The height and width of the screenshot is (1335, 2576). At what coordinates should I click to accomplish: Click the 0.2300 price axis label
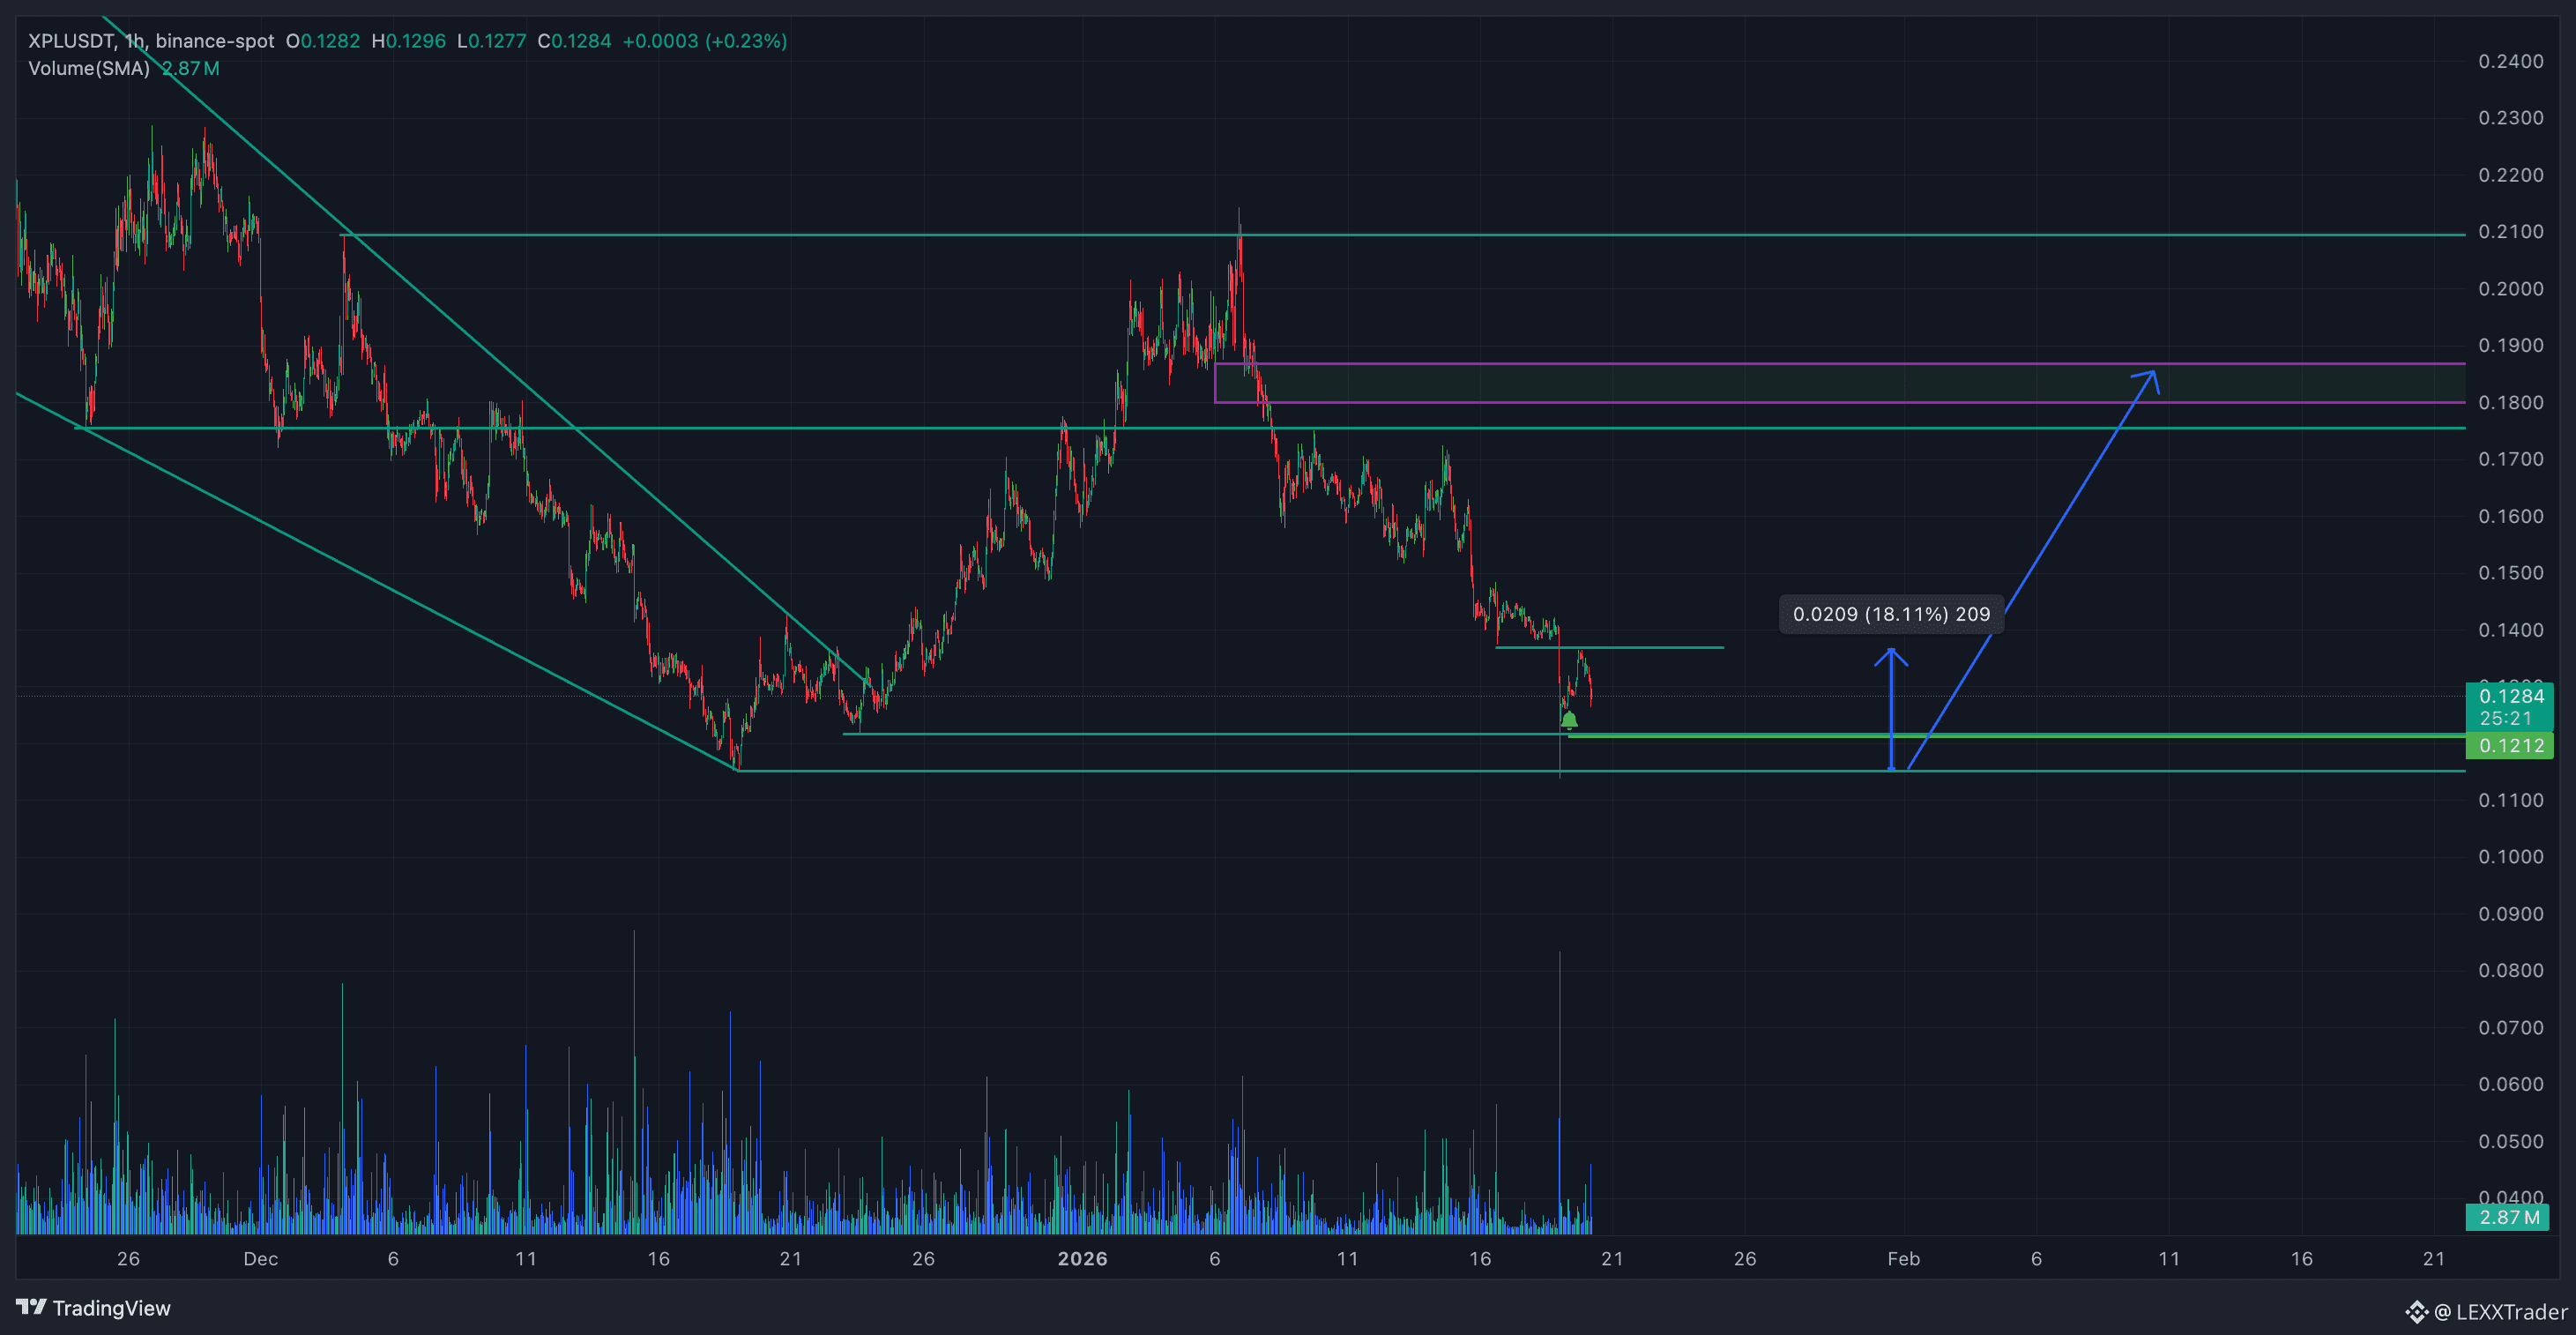[2510, 118]
